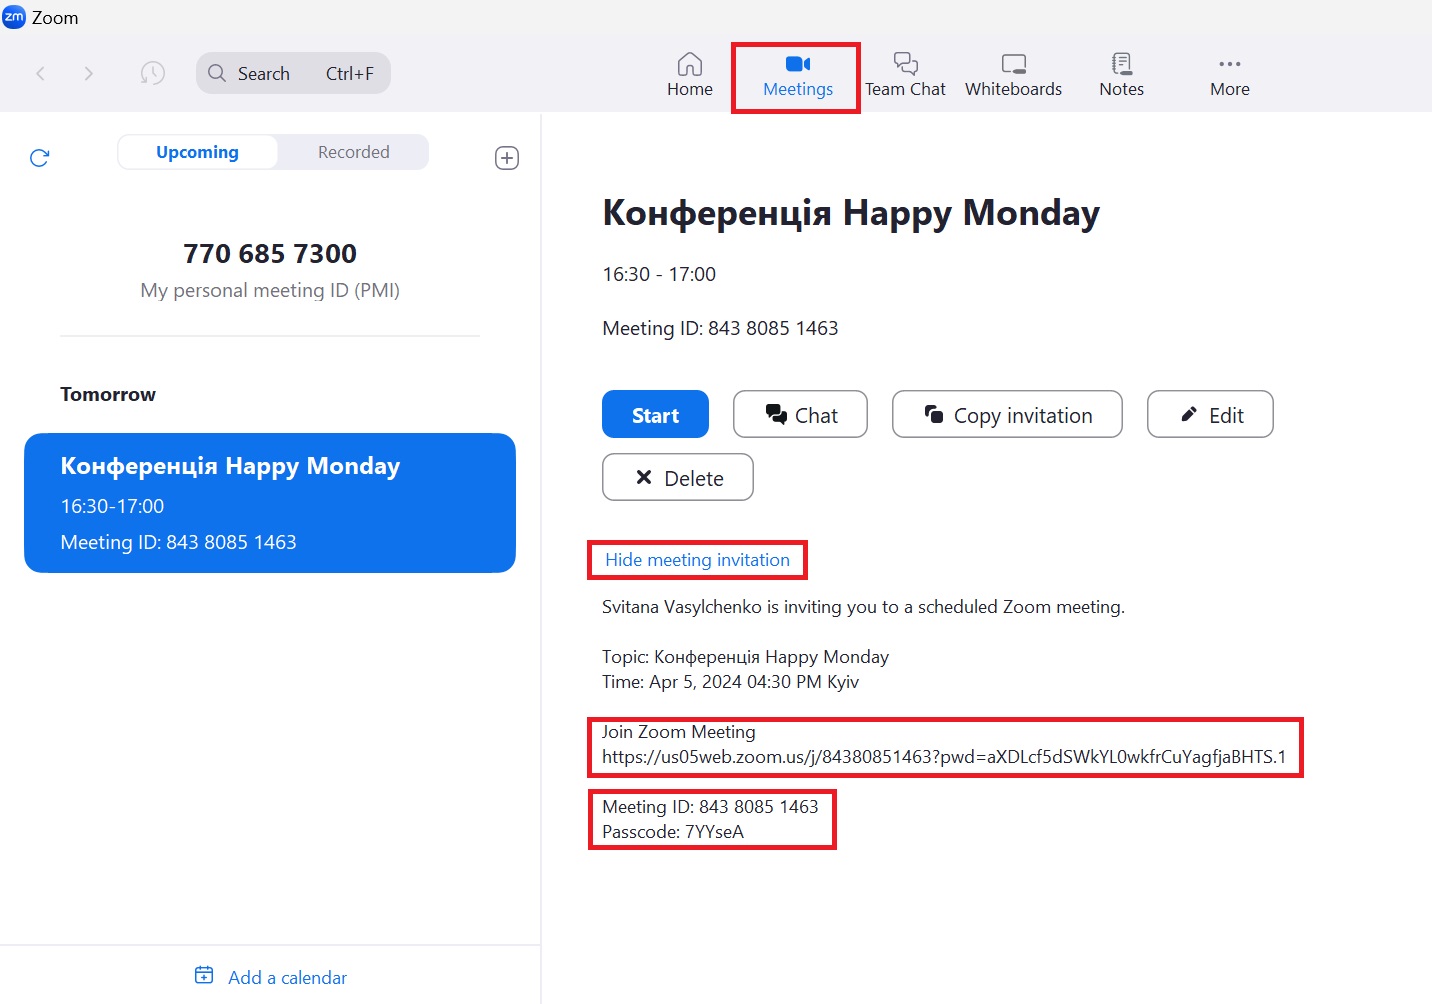Click the Zoom logo in title bar
Screen dimensions: 1432x1004
click(14, 17)
